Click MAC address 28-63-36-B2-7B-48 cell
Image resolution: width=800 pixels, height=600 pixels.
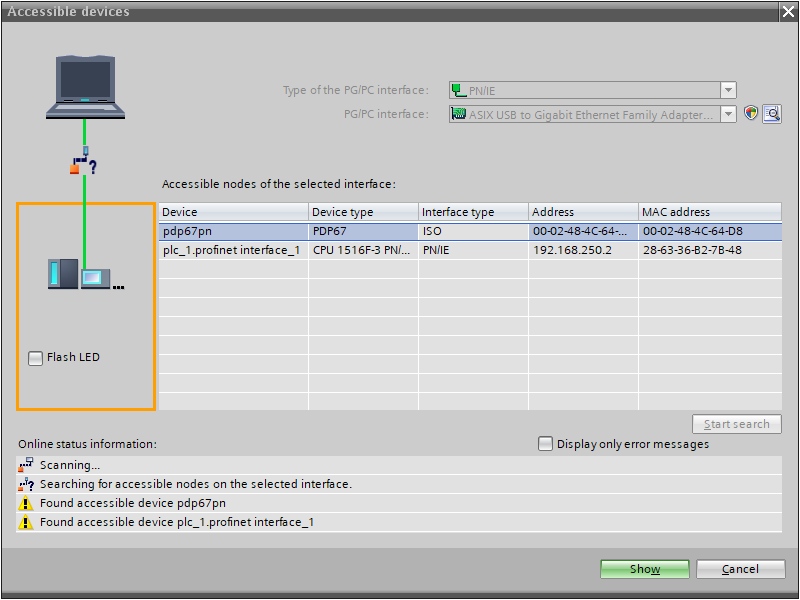(710, 250)
